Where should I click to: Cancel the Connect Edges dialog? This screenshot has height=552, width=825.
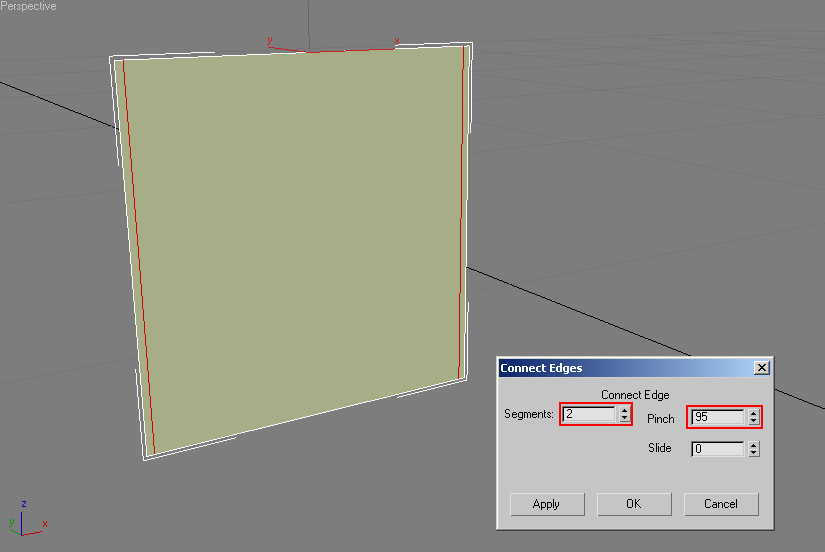721,504
